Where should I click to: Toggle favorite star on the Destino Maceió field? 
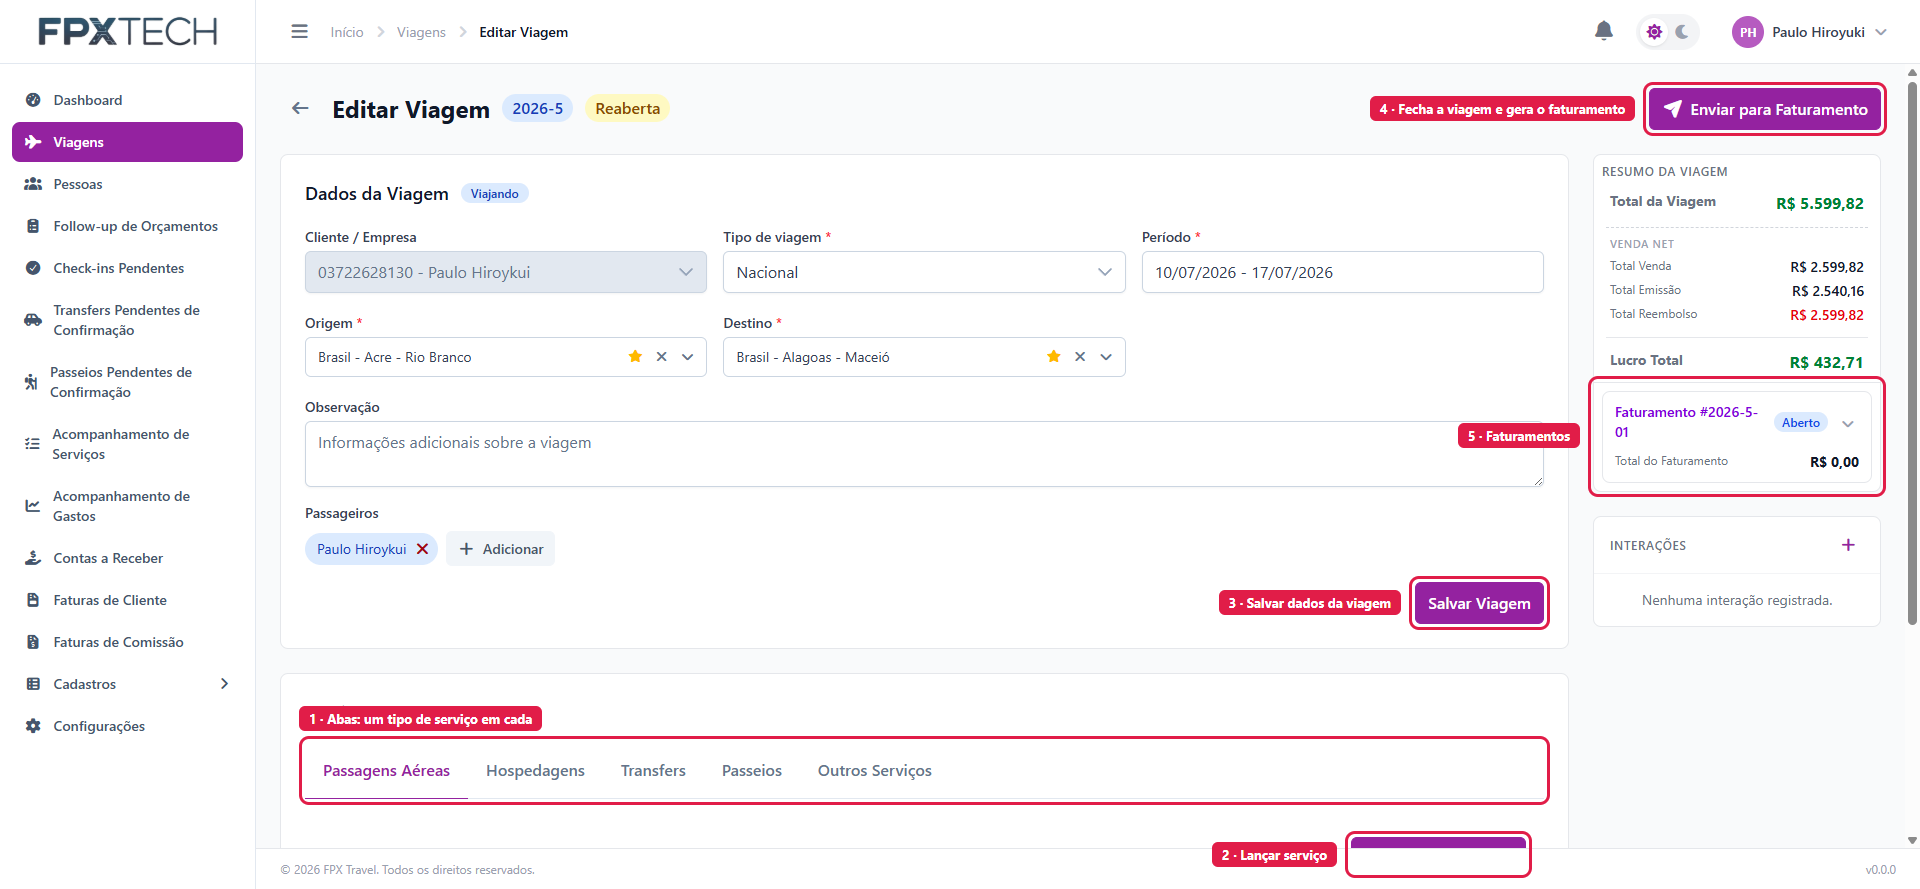click(1053, 357)
